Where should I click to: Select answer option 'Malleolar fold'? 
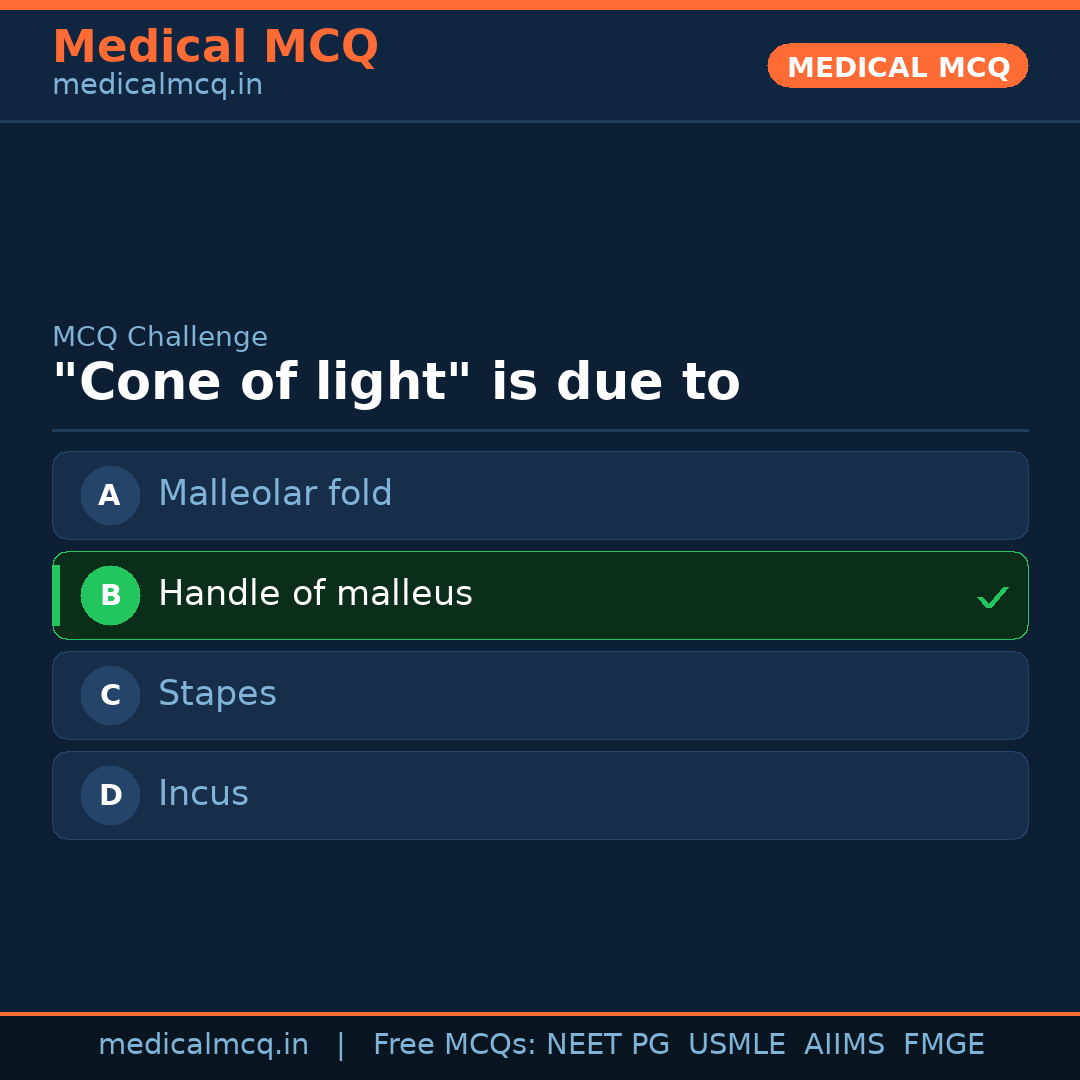point(540,495)
